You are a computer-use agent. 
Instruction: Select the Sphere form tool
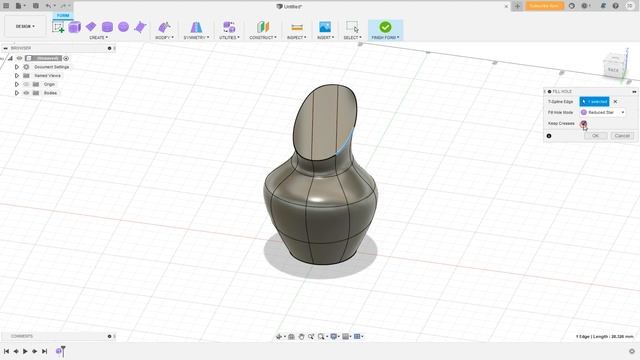[x=123, y=27]
